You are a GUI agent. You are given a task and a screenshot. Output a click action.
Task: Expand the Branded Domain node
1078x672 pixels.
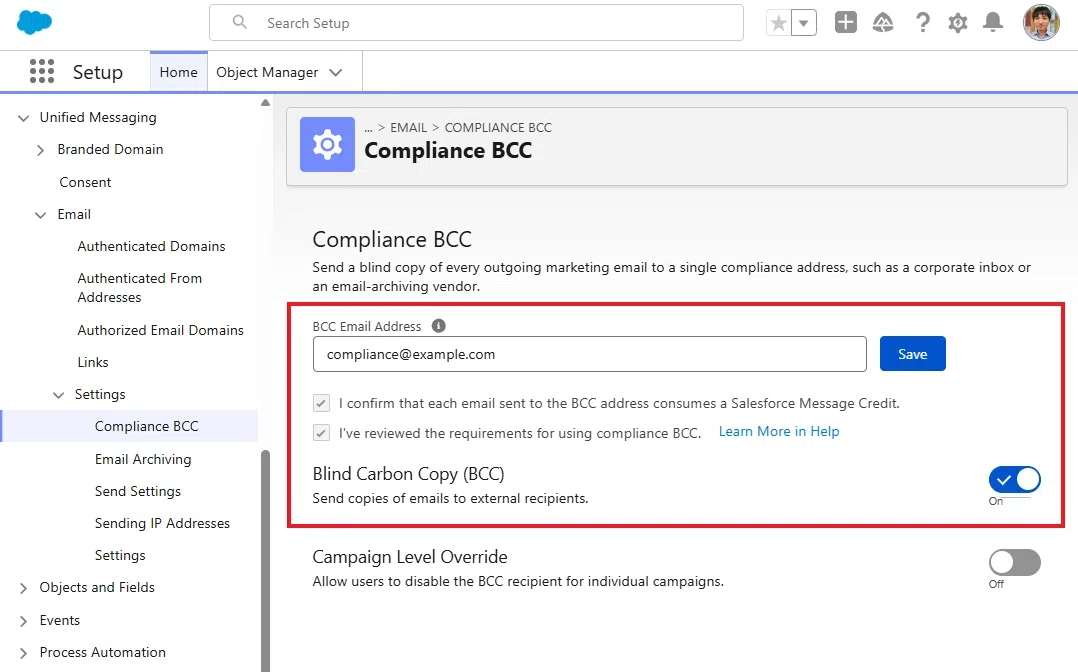(41, 150)
